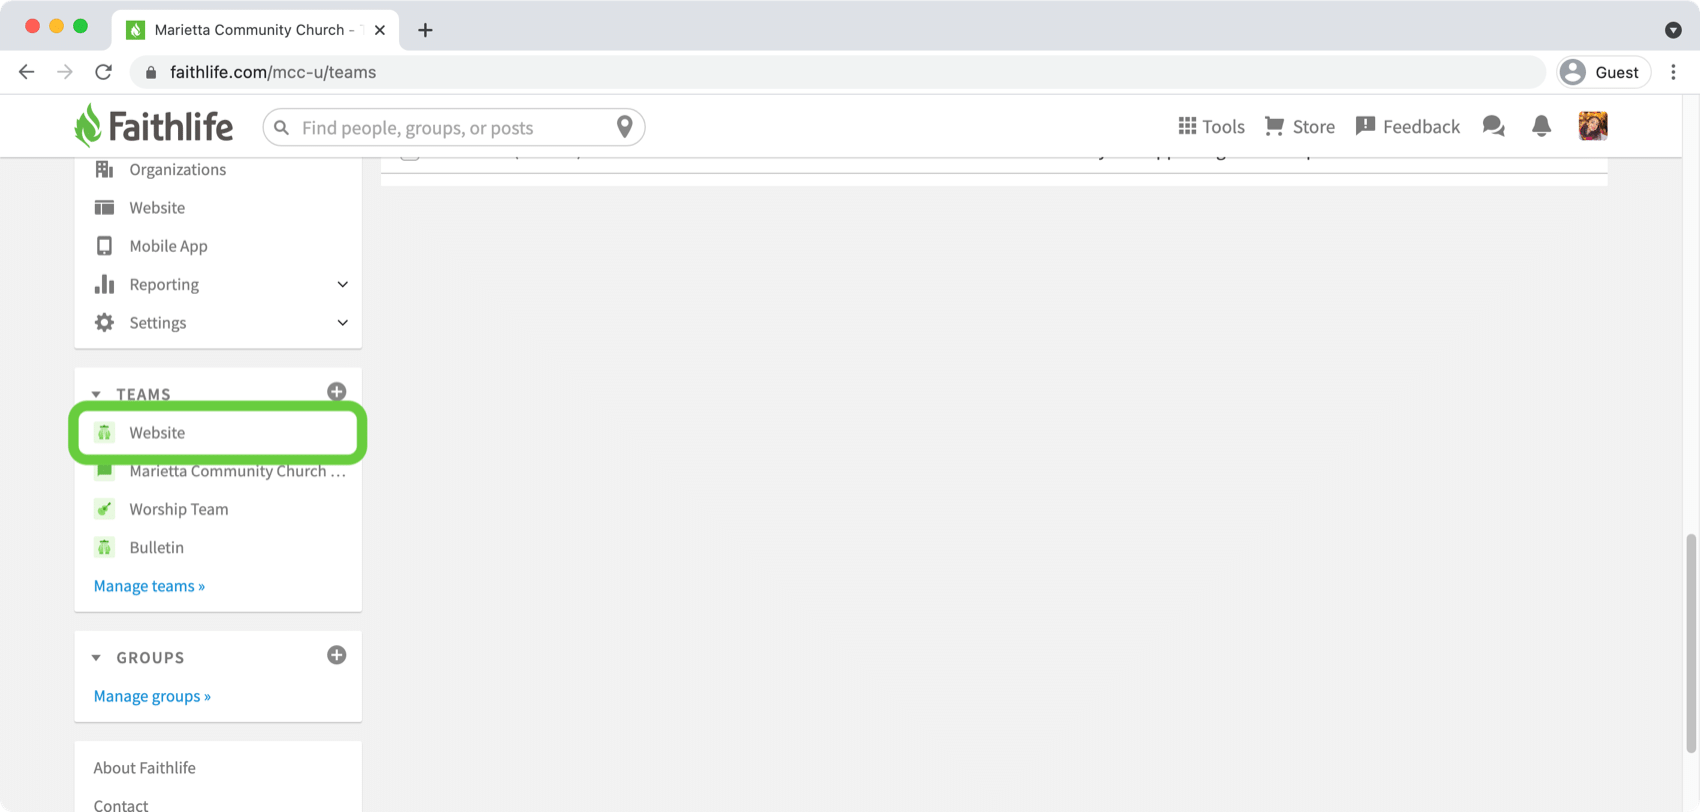Viewport: 1700px width, 812px height.
Task: Click the Worship Team guitar icon
Action: point(104,509)
